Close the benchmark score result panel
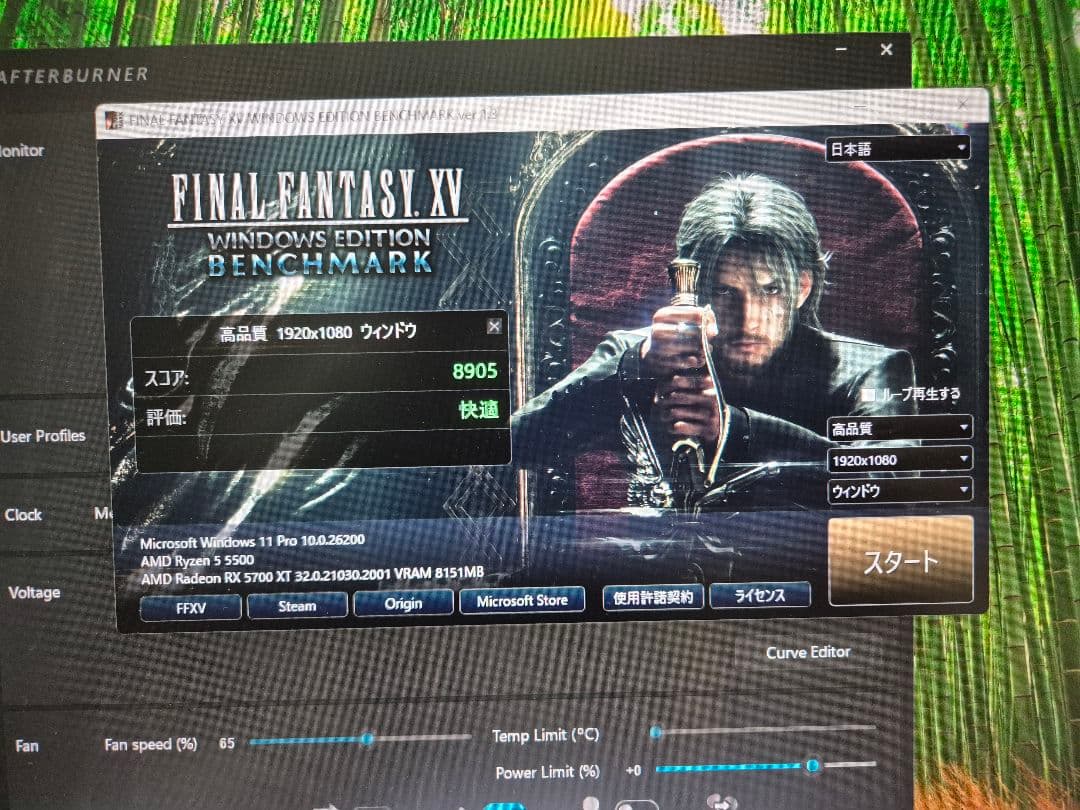Screen dimensions: 1080x810 pos(493,327)
